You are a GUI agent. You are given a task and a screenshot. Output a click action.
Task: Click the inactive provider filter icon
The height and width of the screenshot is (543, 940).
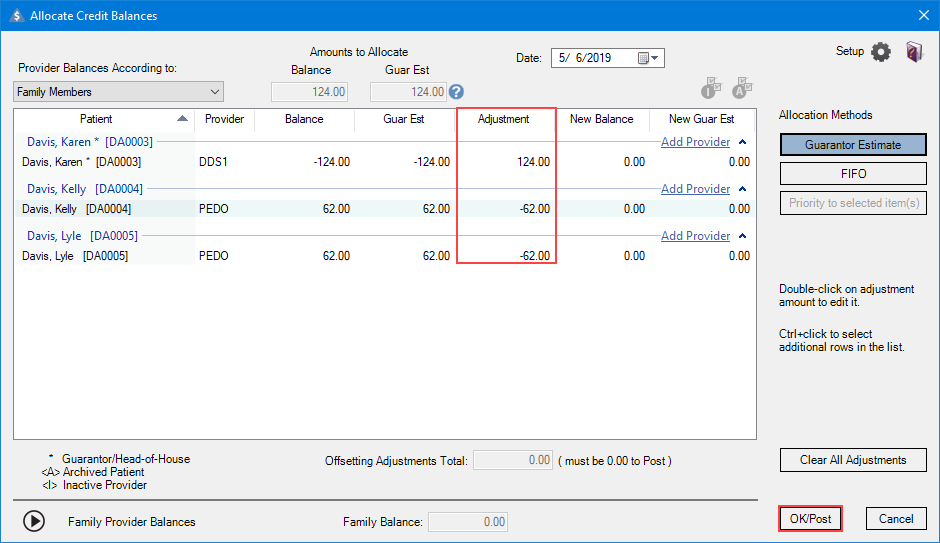pyautogui.click(x=711, y=90)
